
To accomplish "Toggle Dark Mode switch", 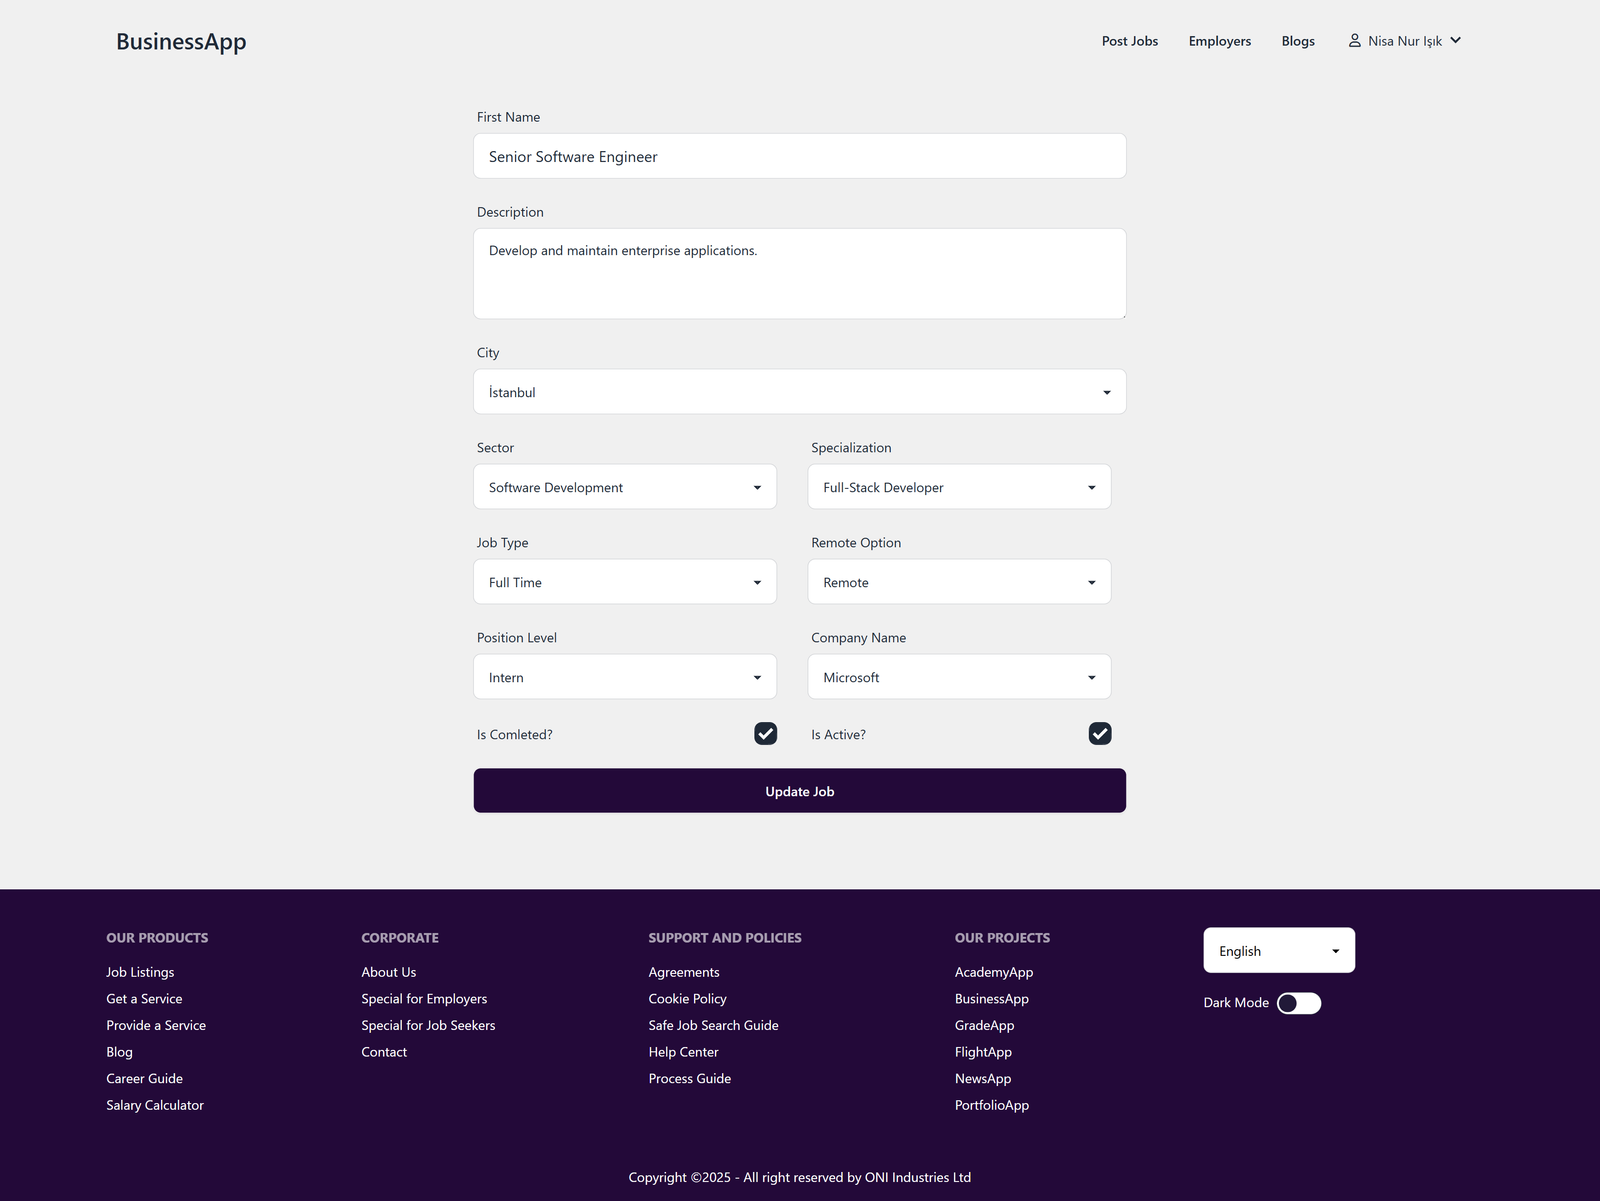I will pyautogui.click(x=1298, y=1003).
